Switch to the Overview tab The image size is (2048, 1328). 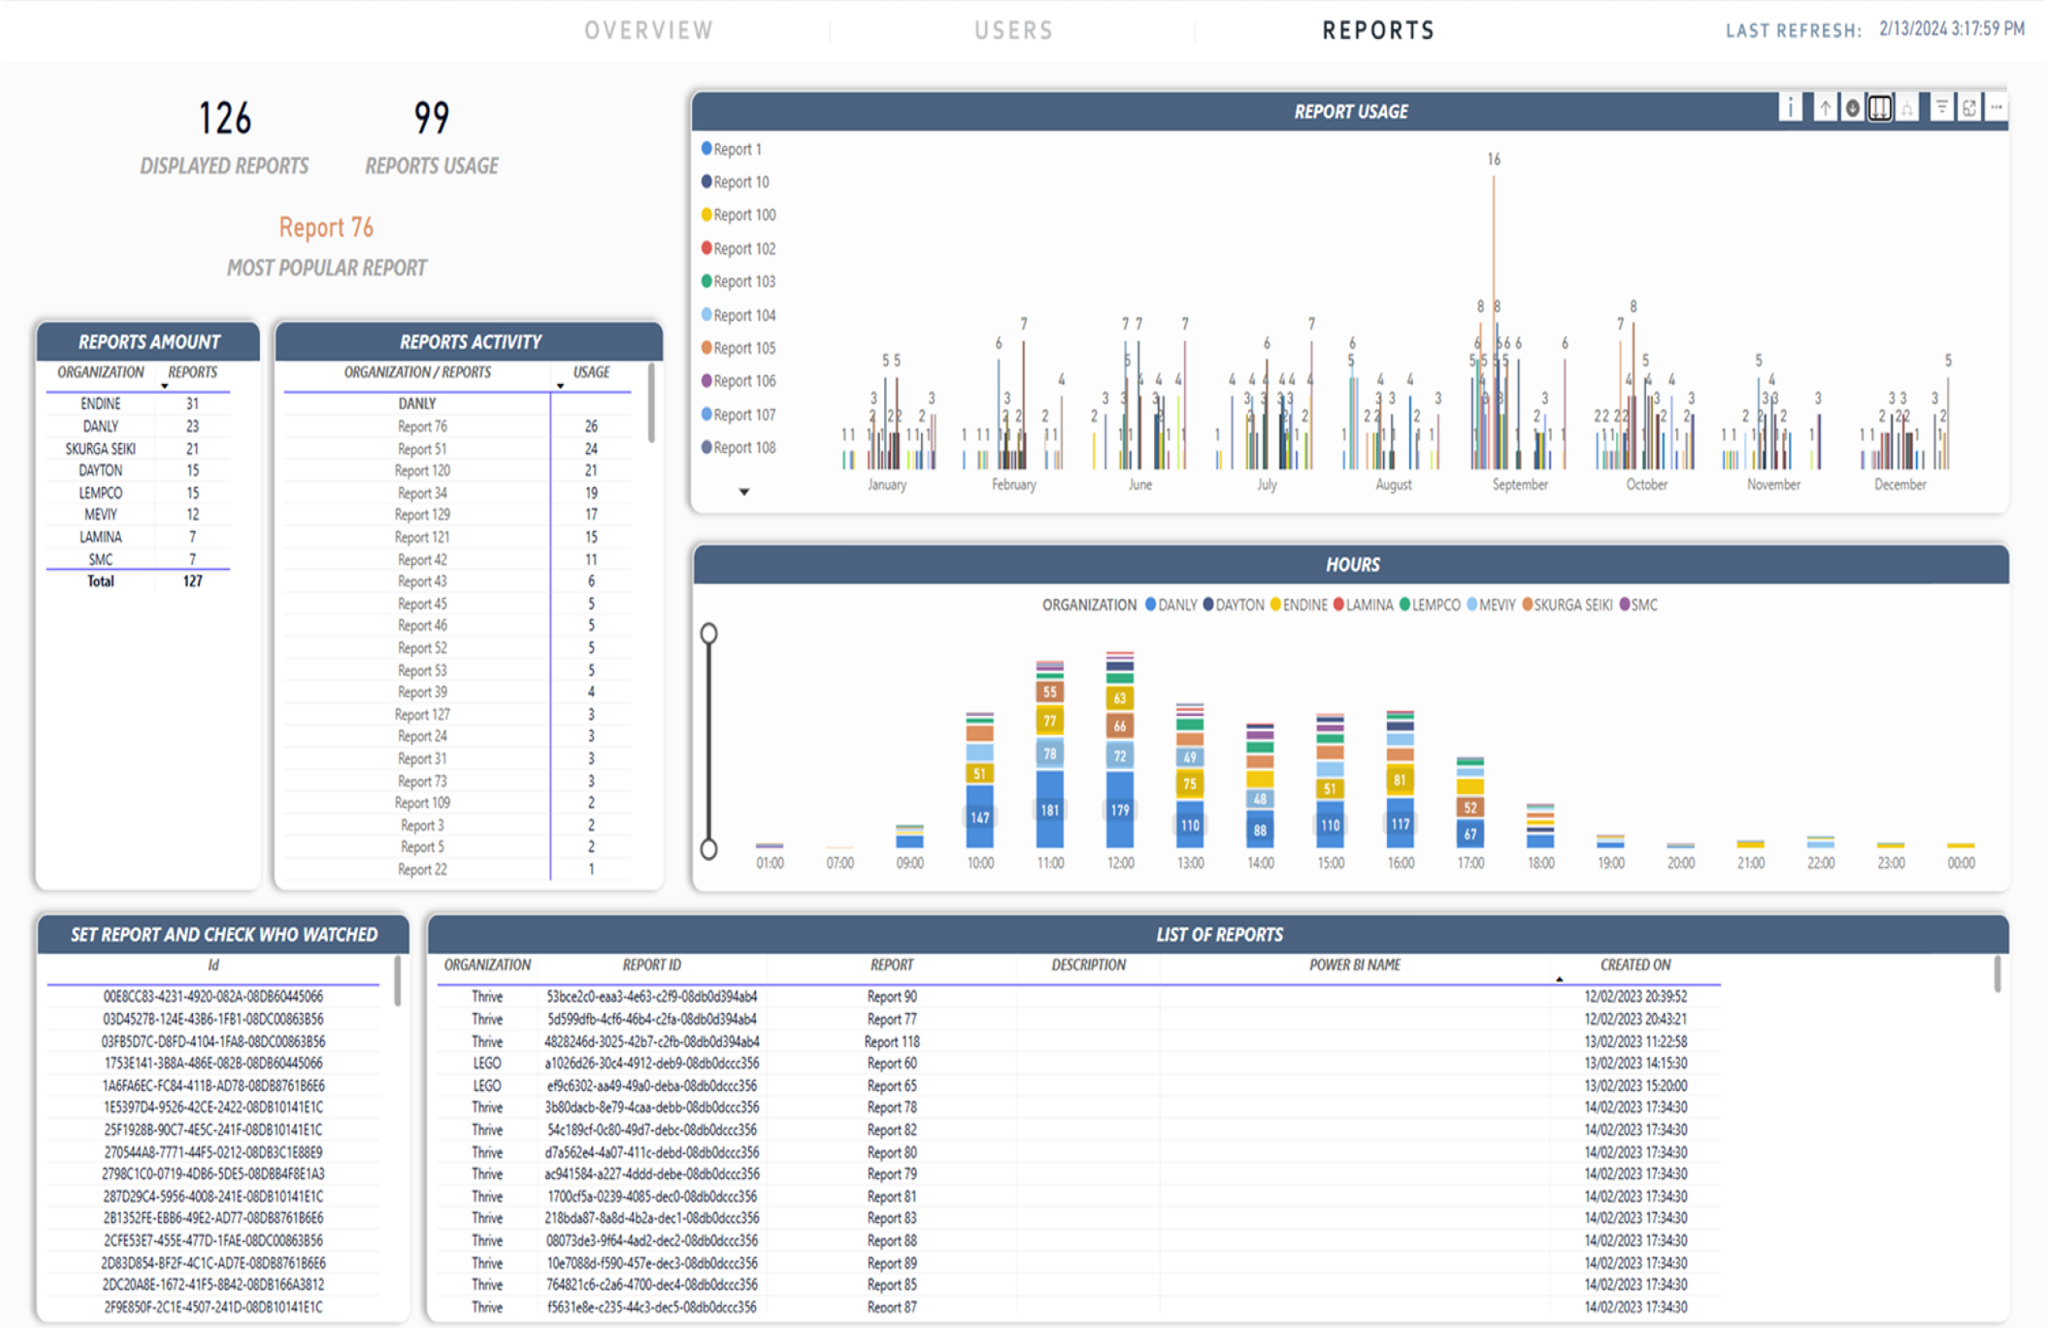pos(649,30)
